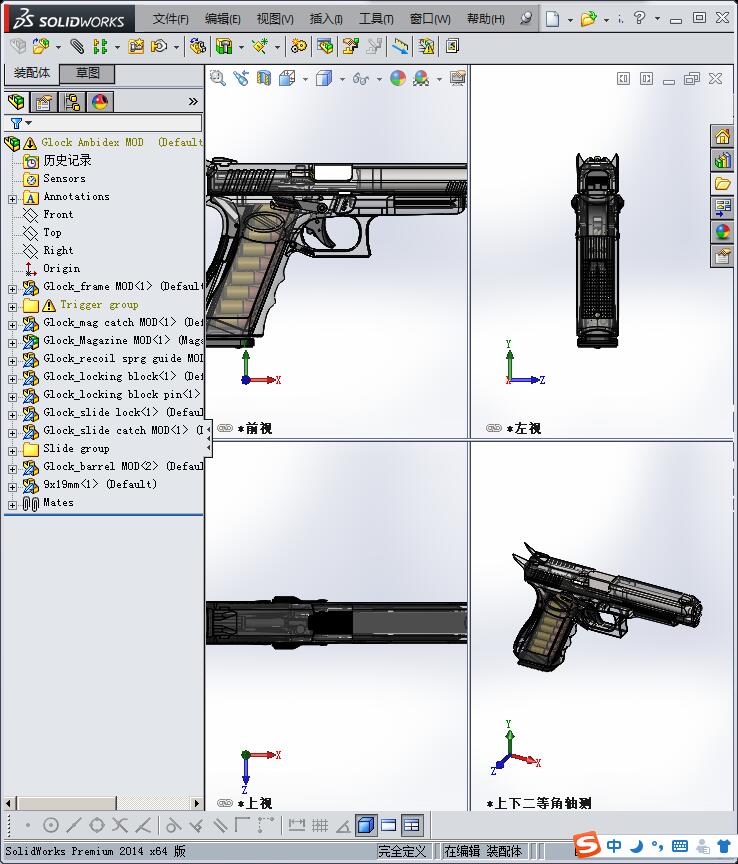Toggle link views in 左视 viewport
This screenshot has height=864, width=738.
click(x=494, y=428)
